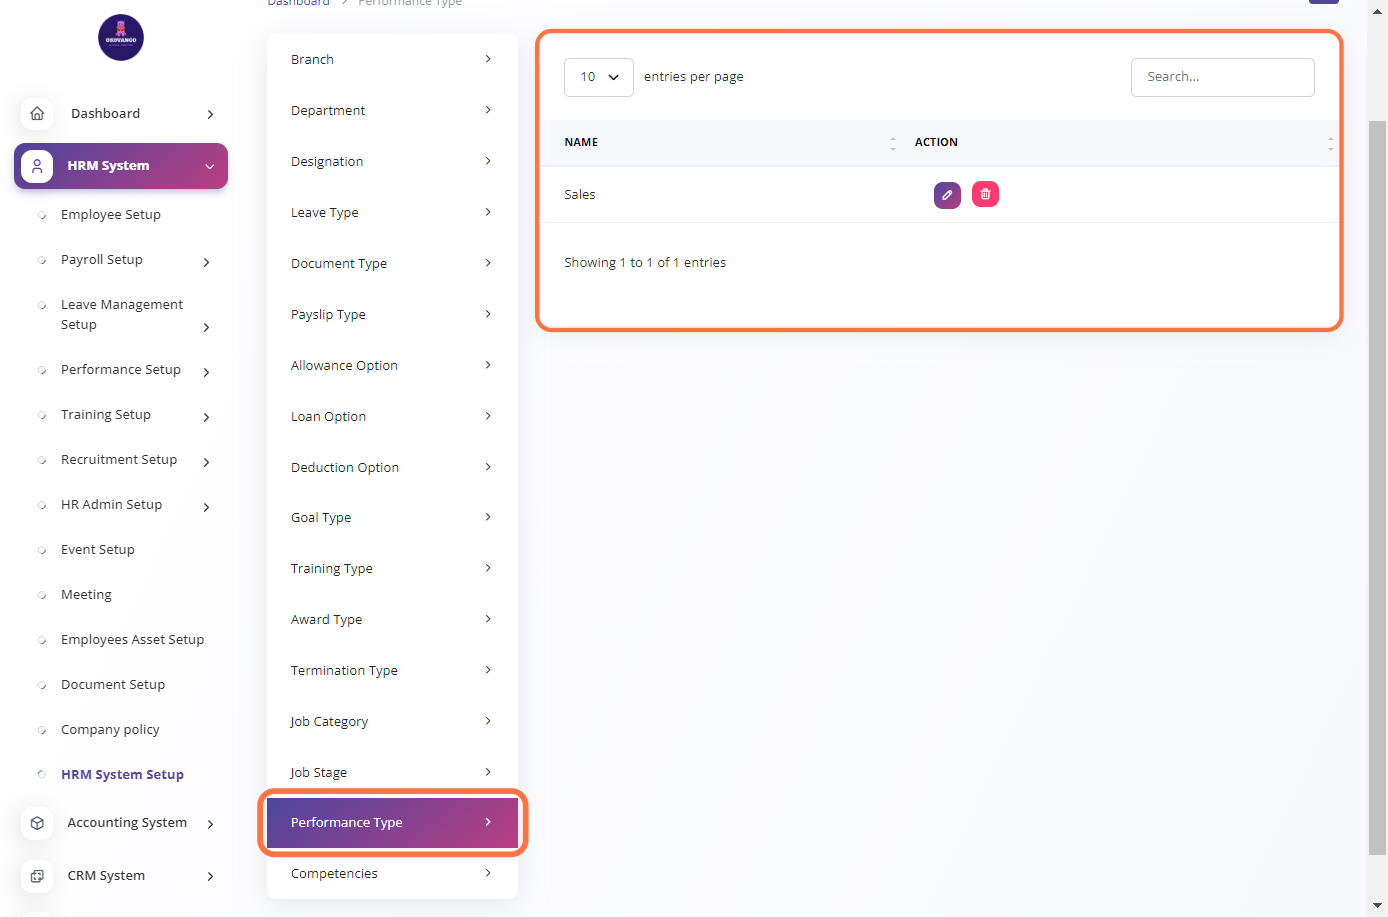
Task: Click the company logo at top left
Action: coord(121,38)
